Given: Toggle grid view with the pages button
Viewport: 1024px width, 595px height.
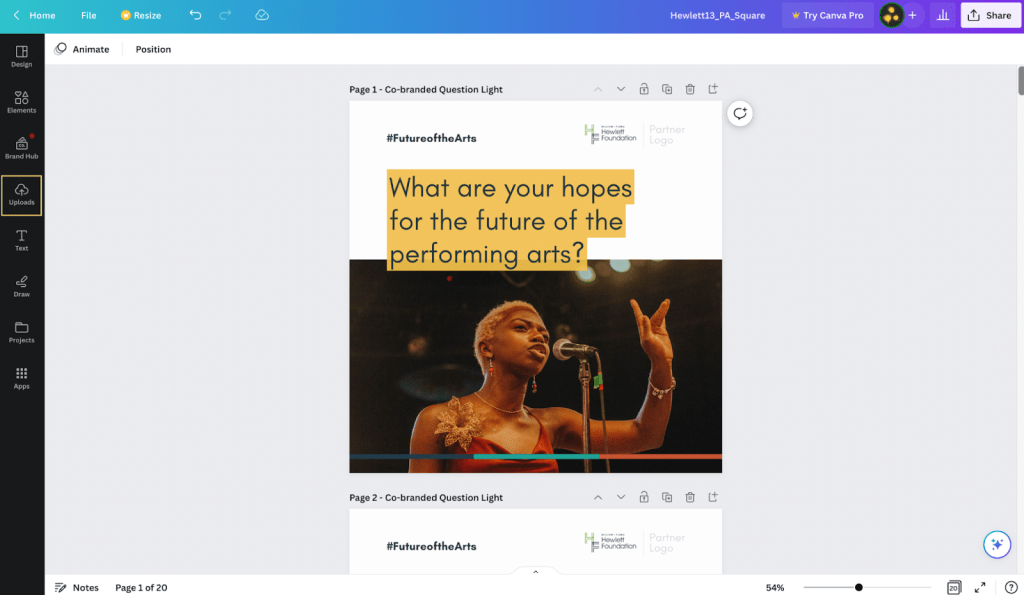Looking at the screenshot, I should tap(954, 587).
